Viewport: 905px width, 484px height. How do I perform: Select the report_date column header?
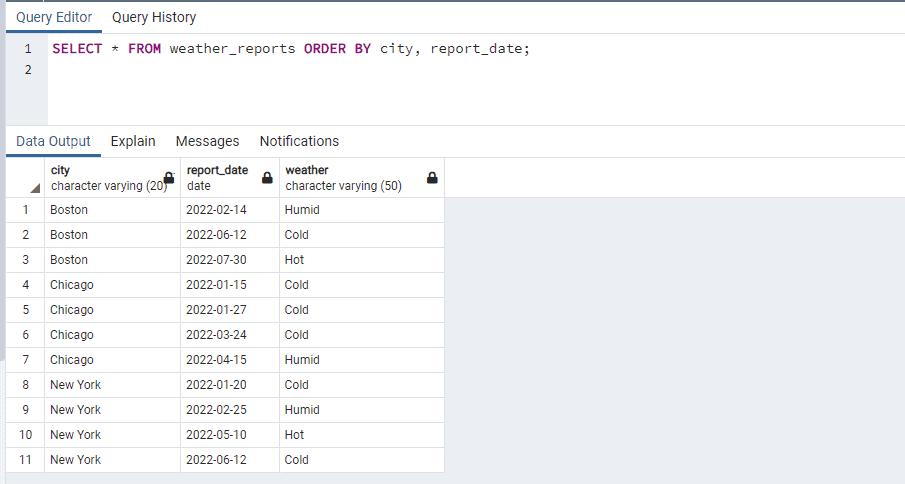(x=220, y=177)
